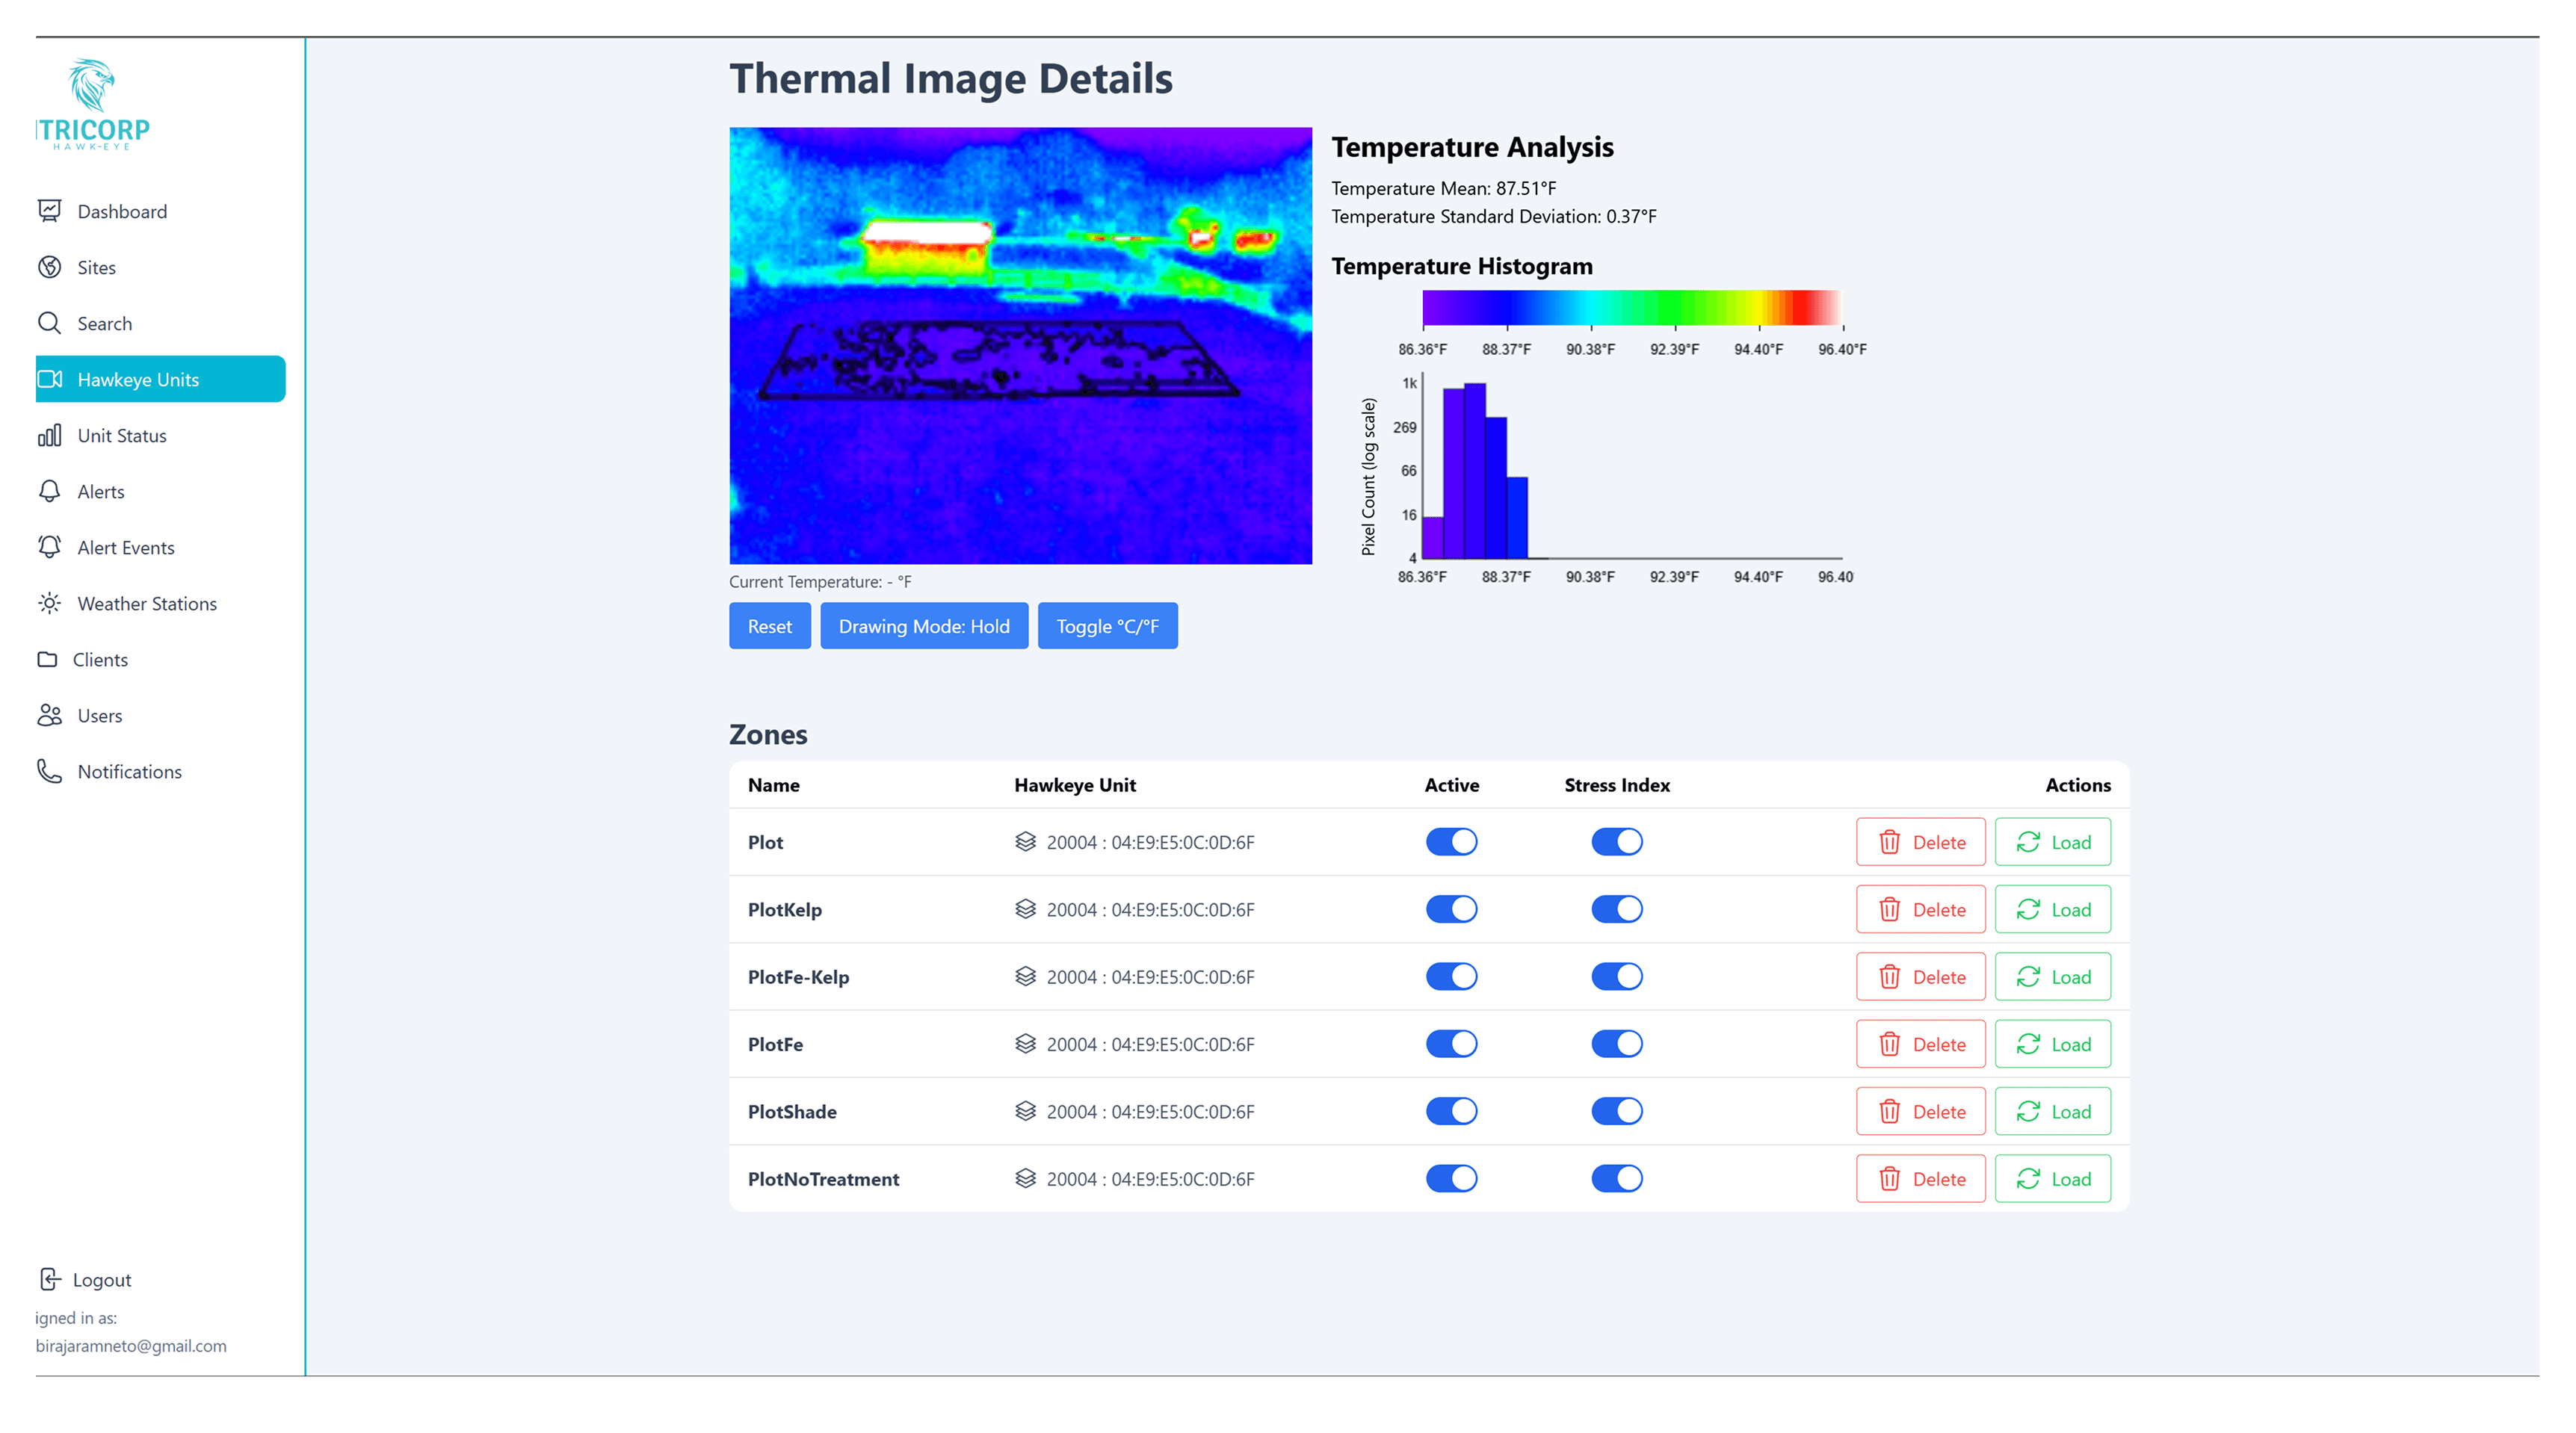Open the Alert Events menu item

click(125, 547)
